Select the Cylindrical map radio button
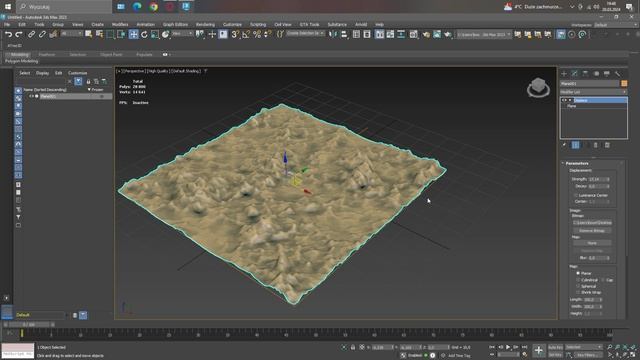Viewport: 640px width, 360px height. tap(578, 280)
